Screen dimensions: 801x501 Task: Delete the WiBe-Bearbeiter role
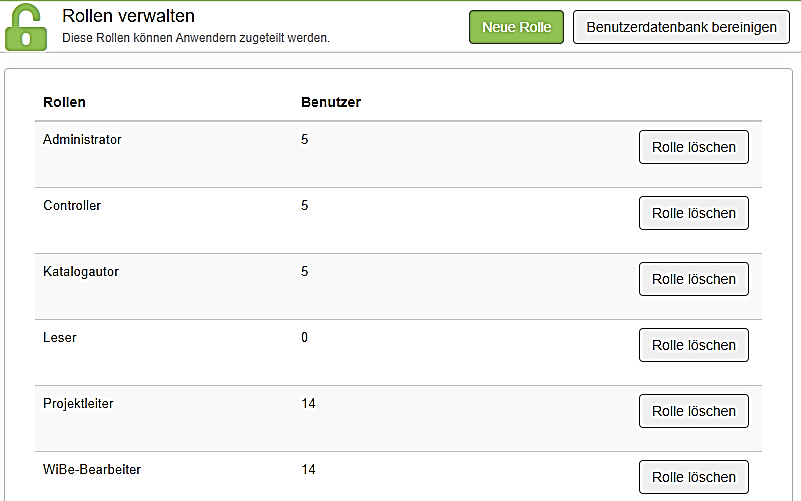[693, 477]
